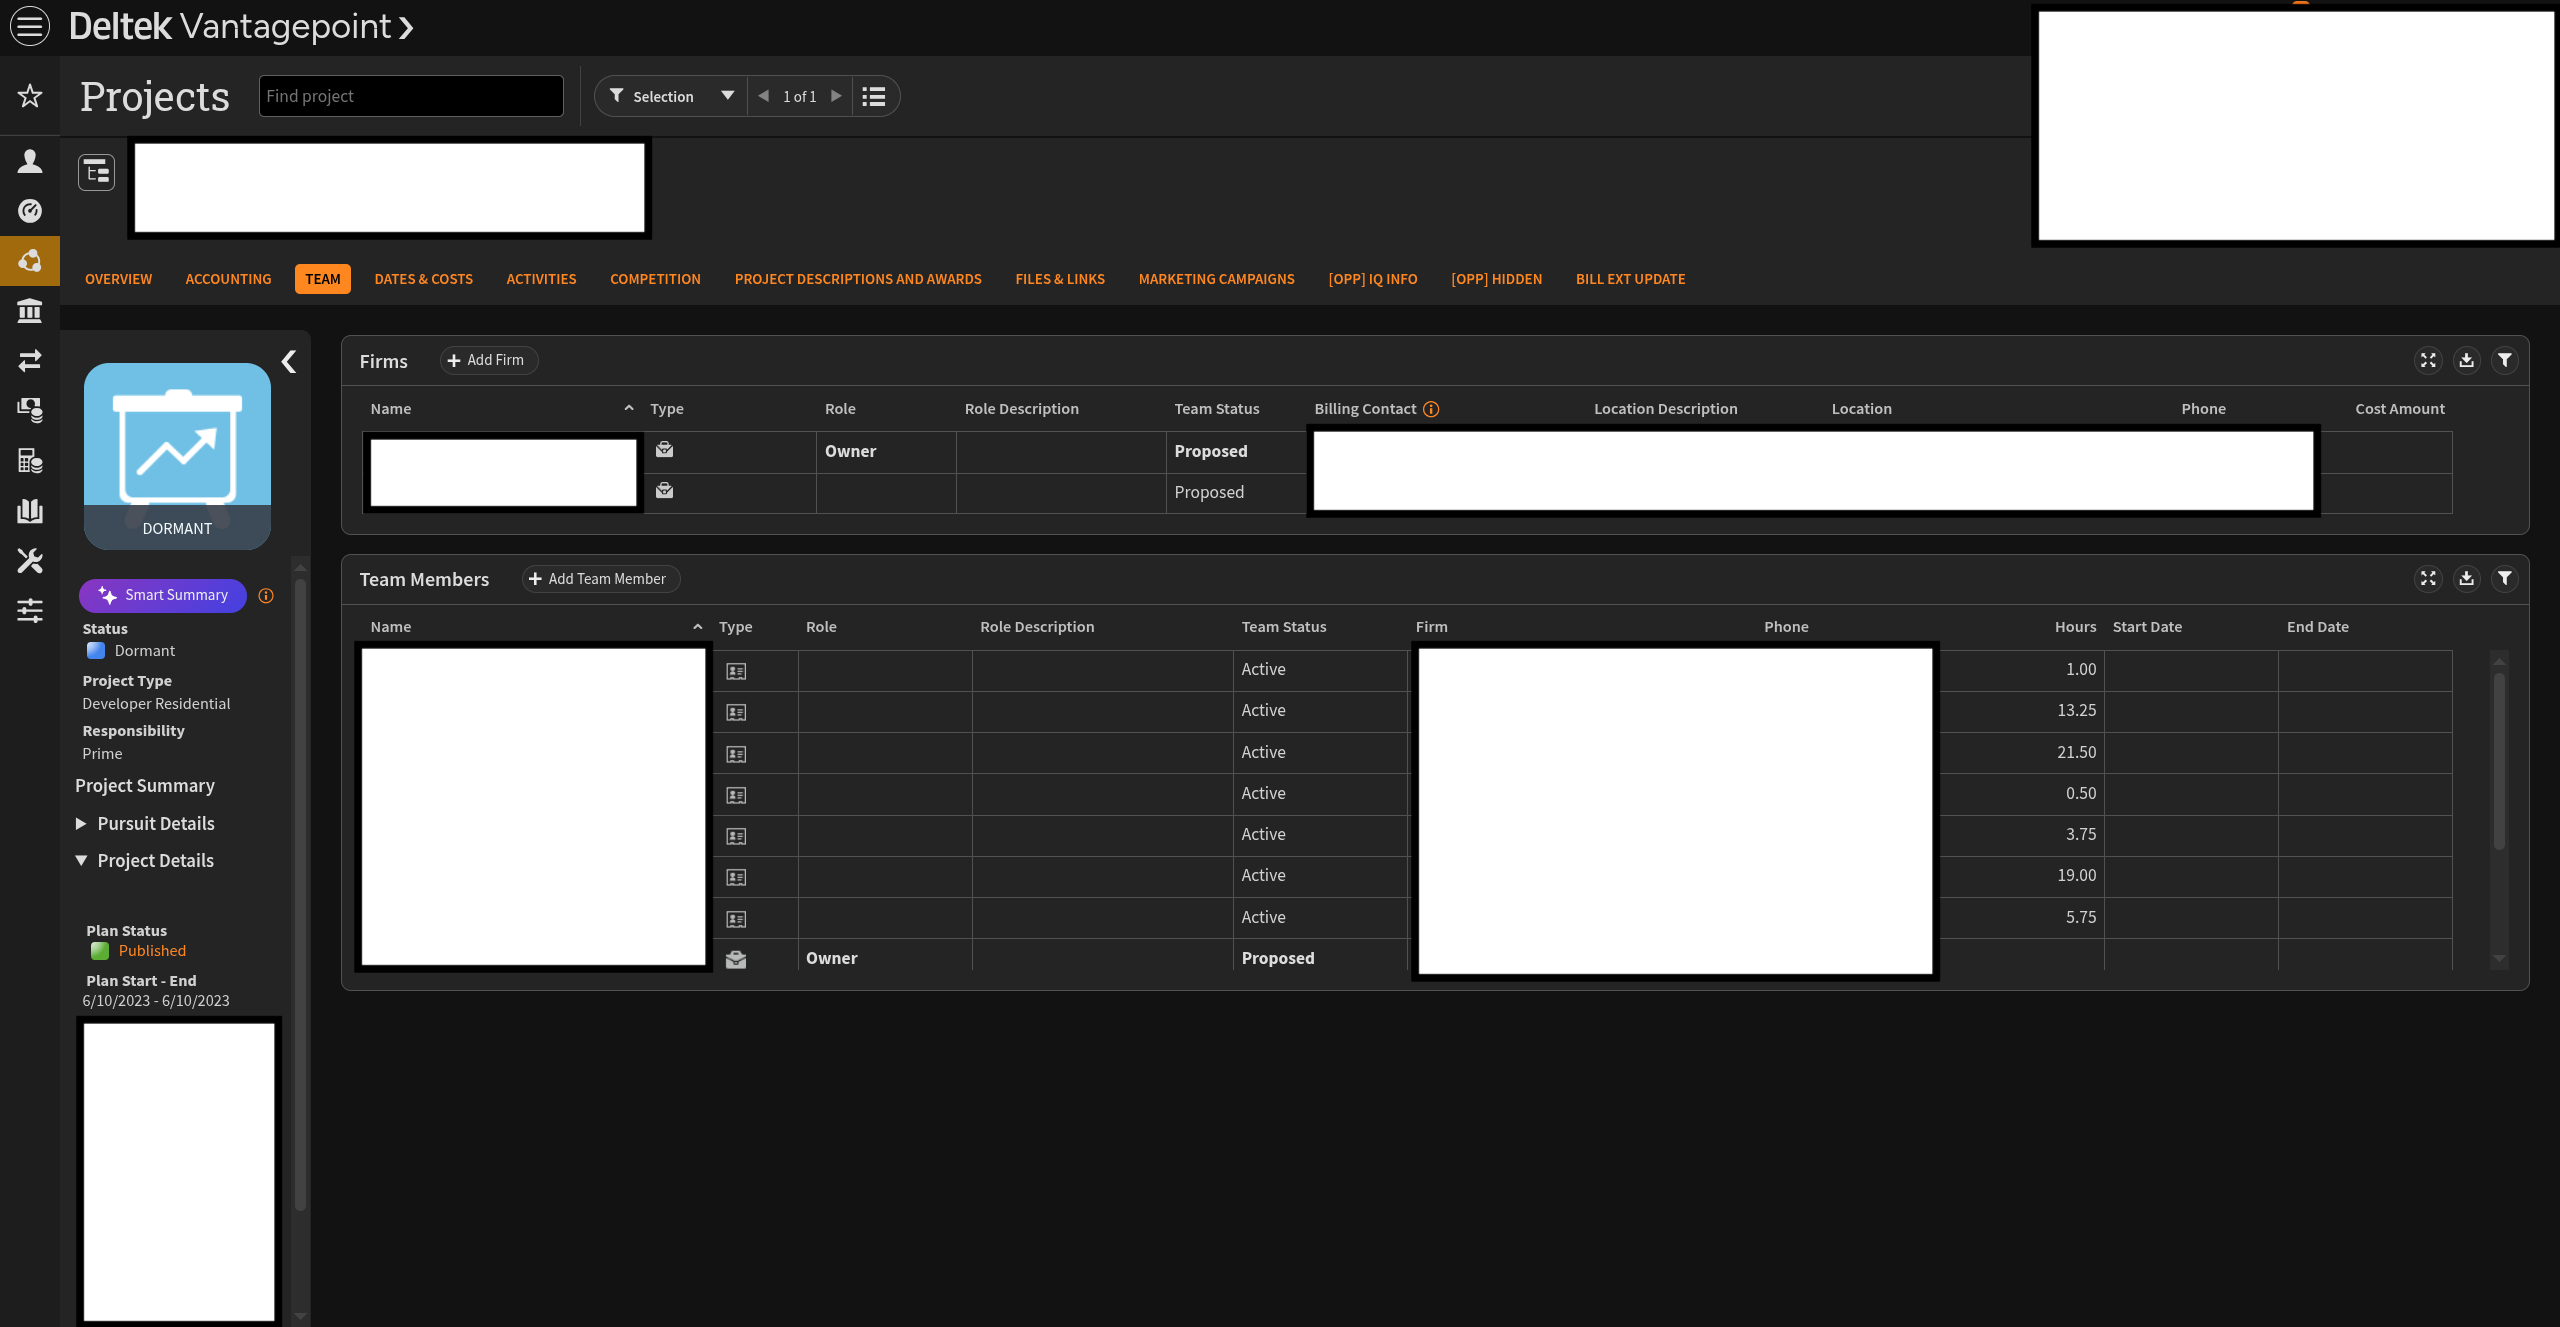
Task: Click the project structure tree icon
Action: coord(97,172)
